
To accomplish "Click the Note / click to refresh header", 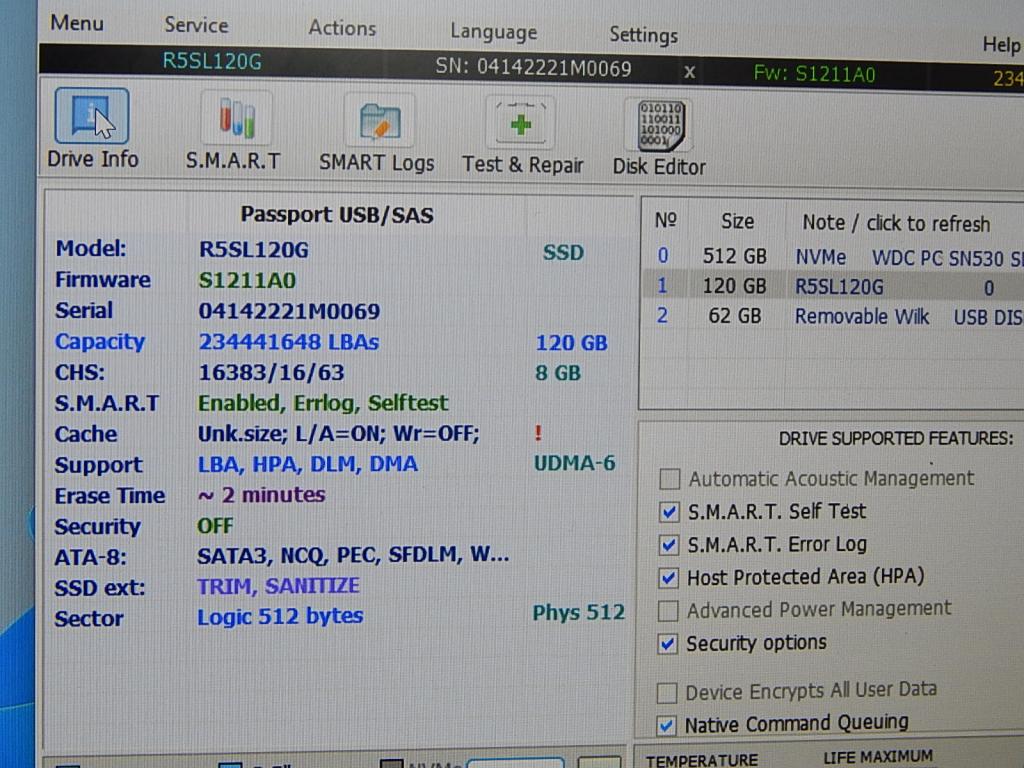I will (896, 223).
